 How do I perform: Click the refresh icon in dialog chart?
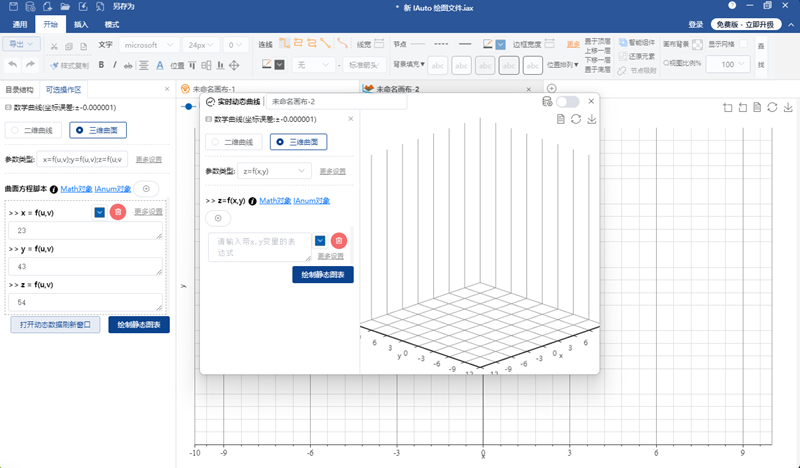pos(576,119)
